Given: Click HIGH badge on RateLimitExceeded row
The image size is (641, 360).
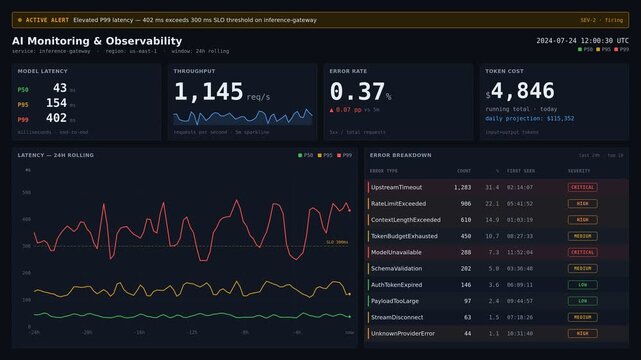Looking at the screenshot, I should (x=583, y=203).
